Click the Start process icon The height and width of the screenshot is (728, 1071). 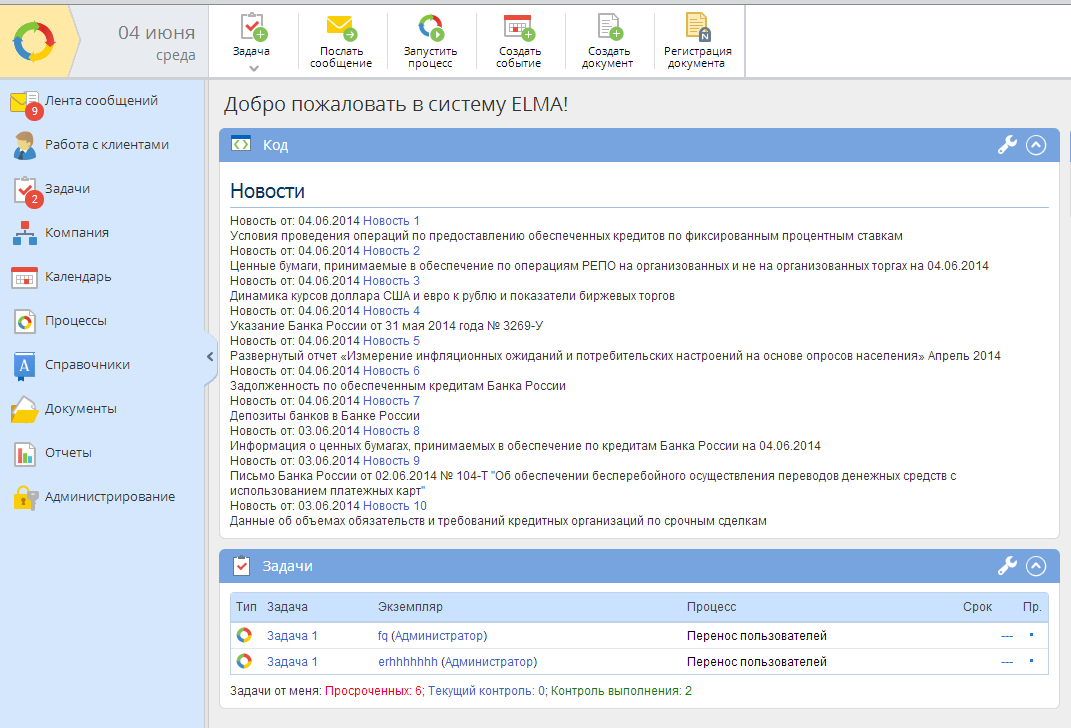coord(430,27)
